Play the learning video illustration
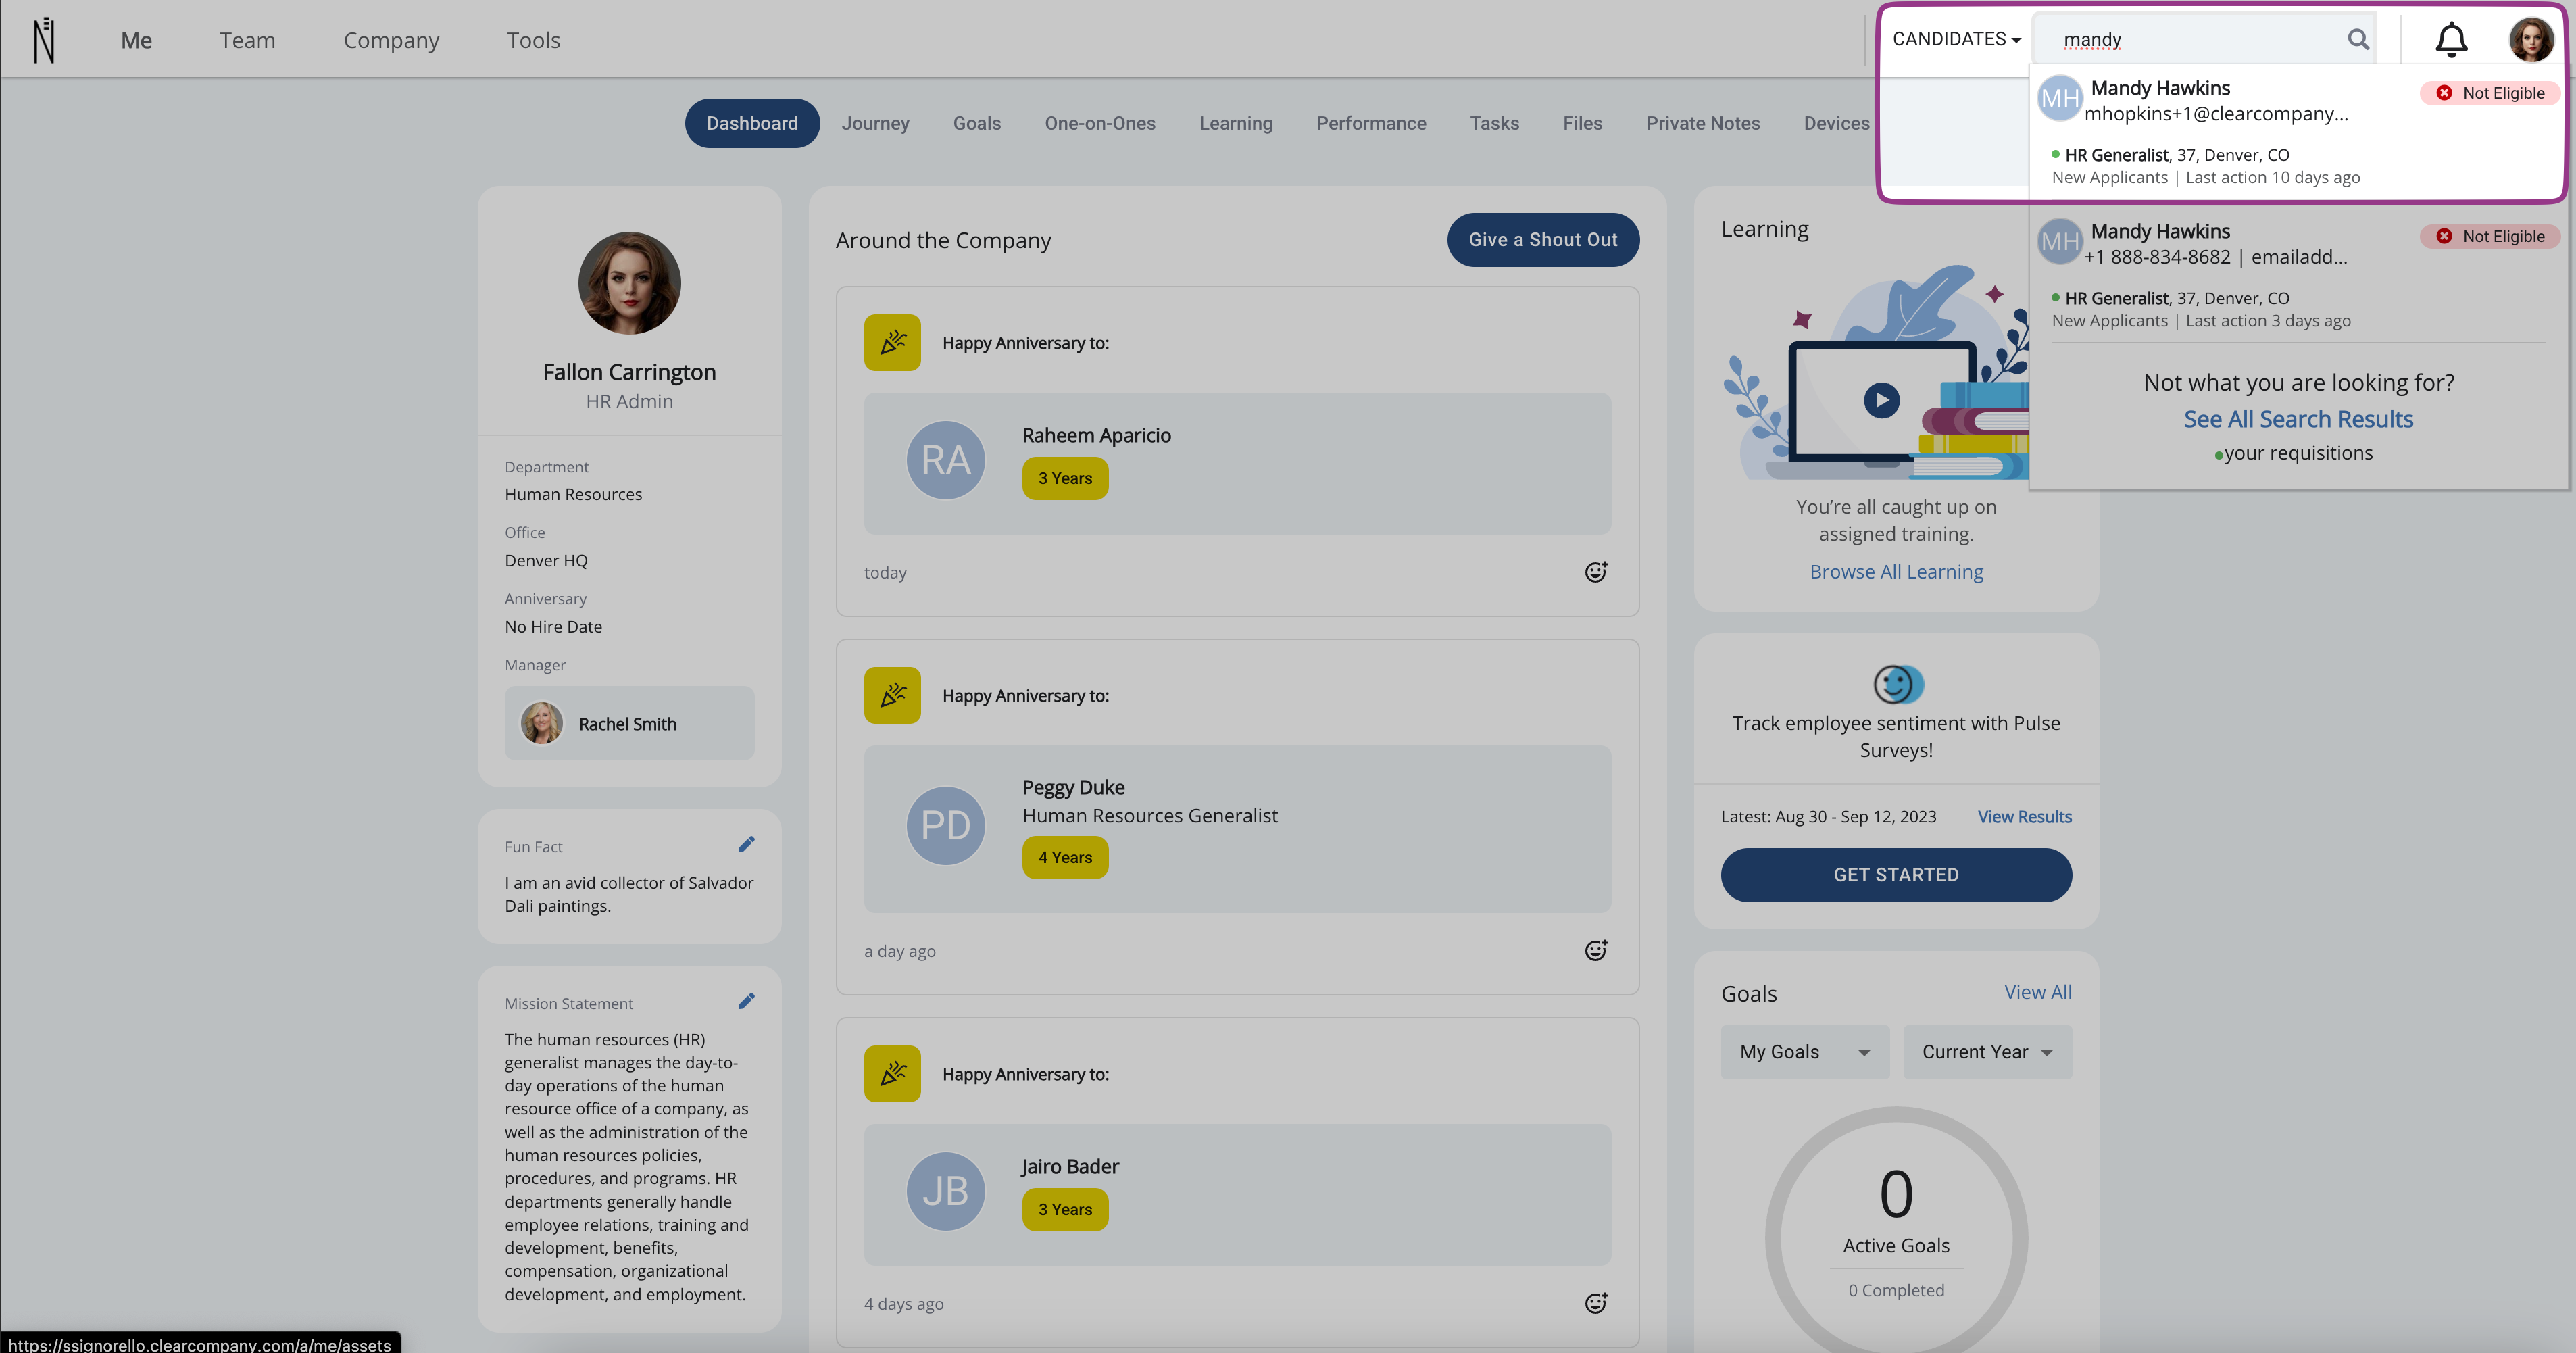 click(x=1881, y=400)
